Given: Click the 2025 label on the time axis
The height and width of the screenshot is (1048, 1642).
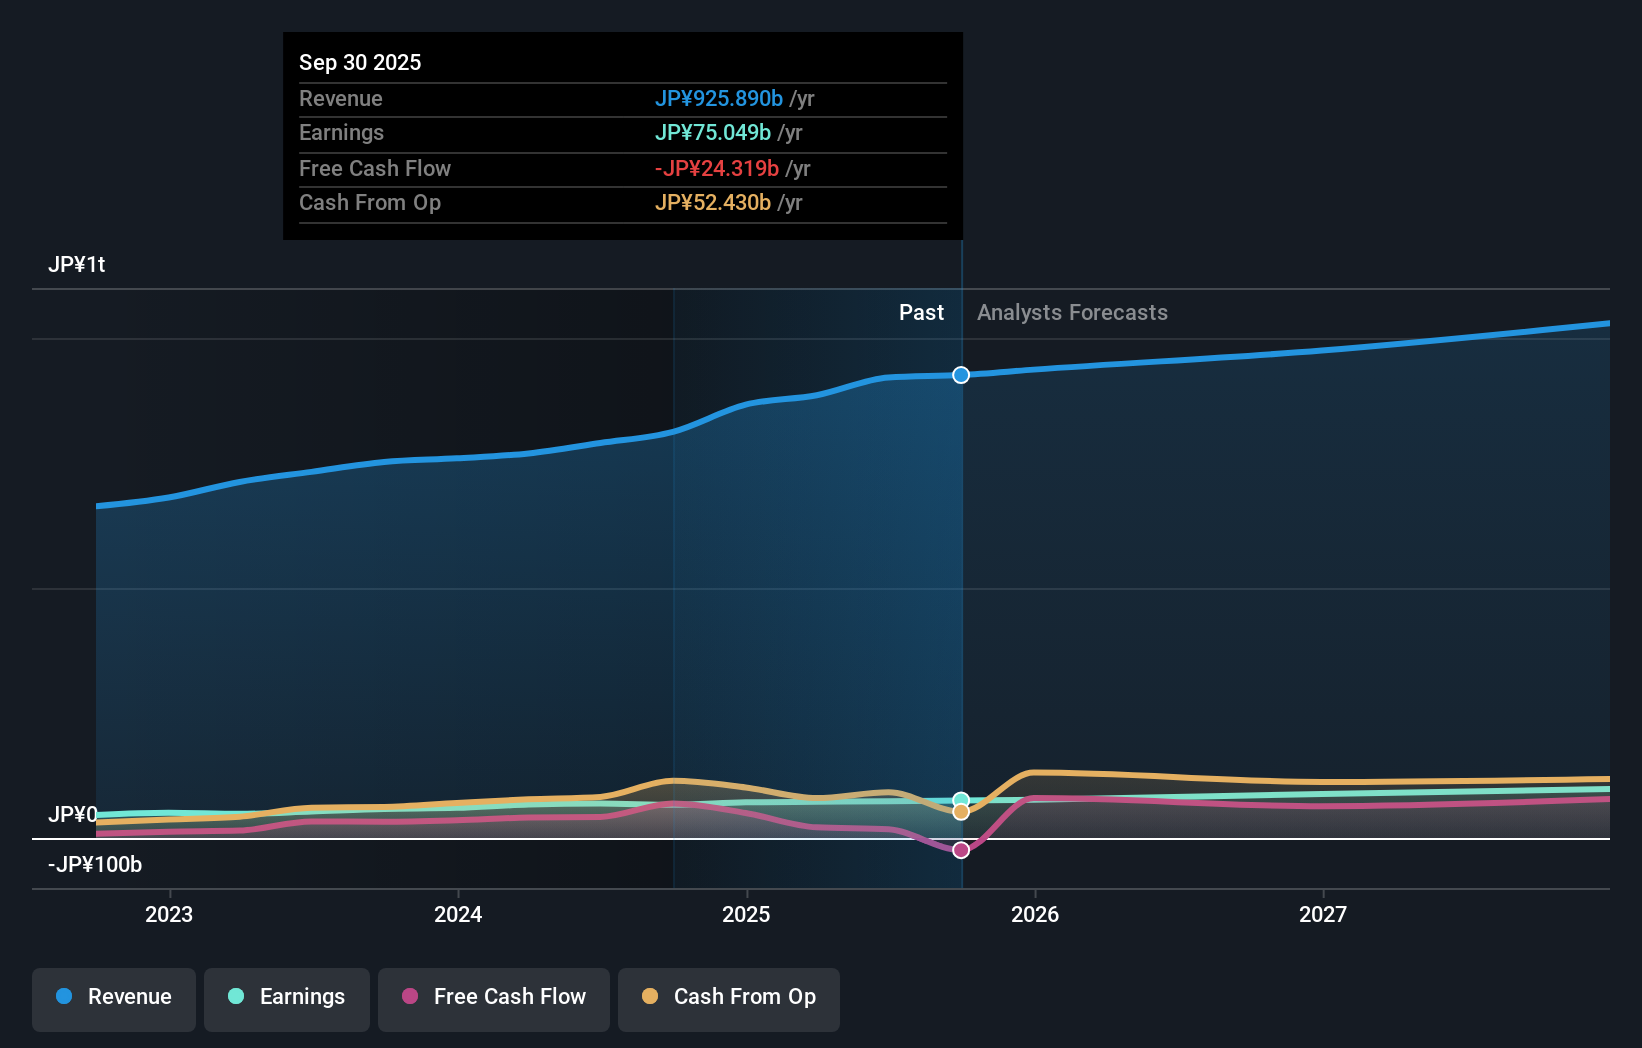Looking at the screenshot, I should 747,914.
